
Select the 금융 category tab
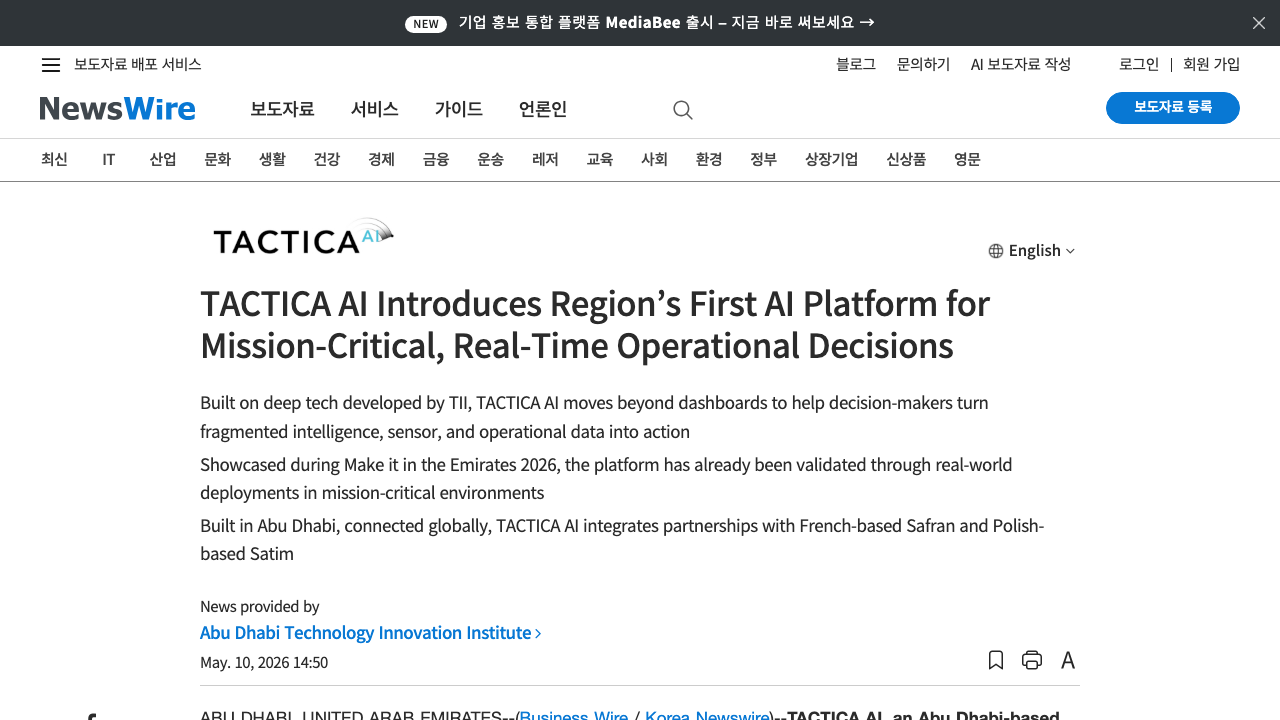(436, 159)
